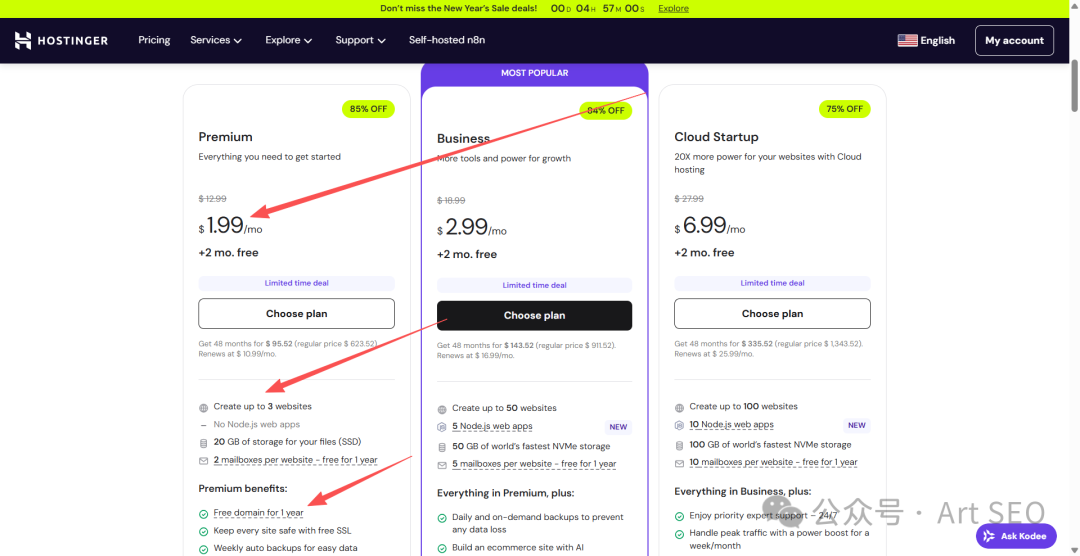The image size is (1080, 556).
Task: Click the US flag language icon
Action: pos(907,41)
